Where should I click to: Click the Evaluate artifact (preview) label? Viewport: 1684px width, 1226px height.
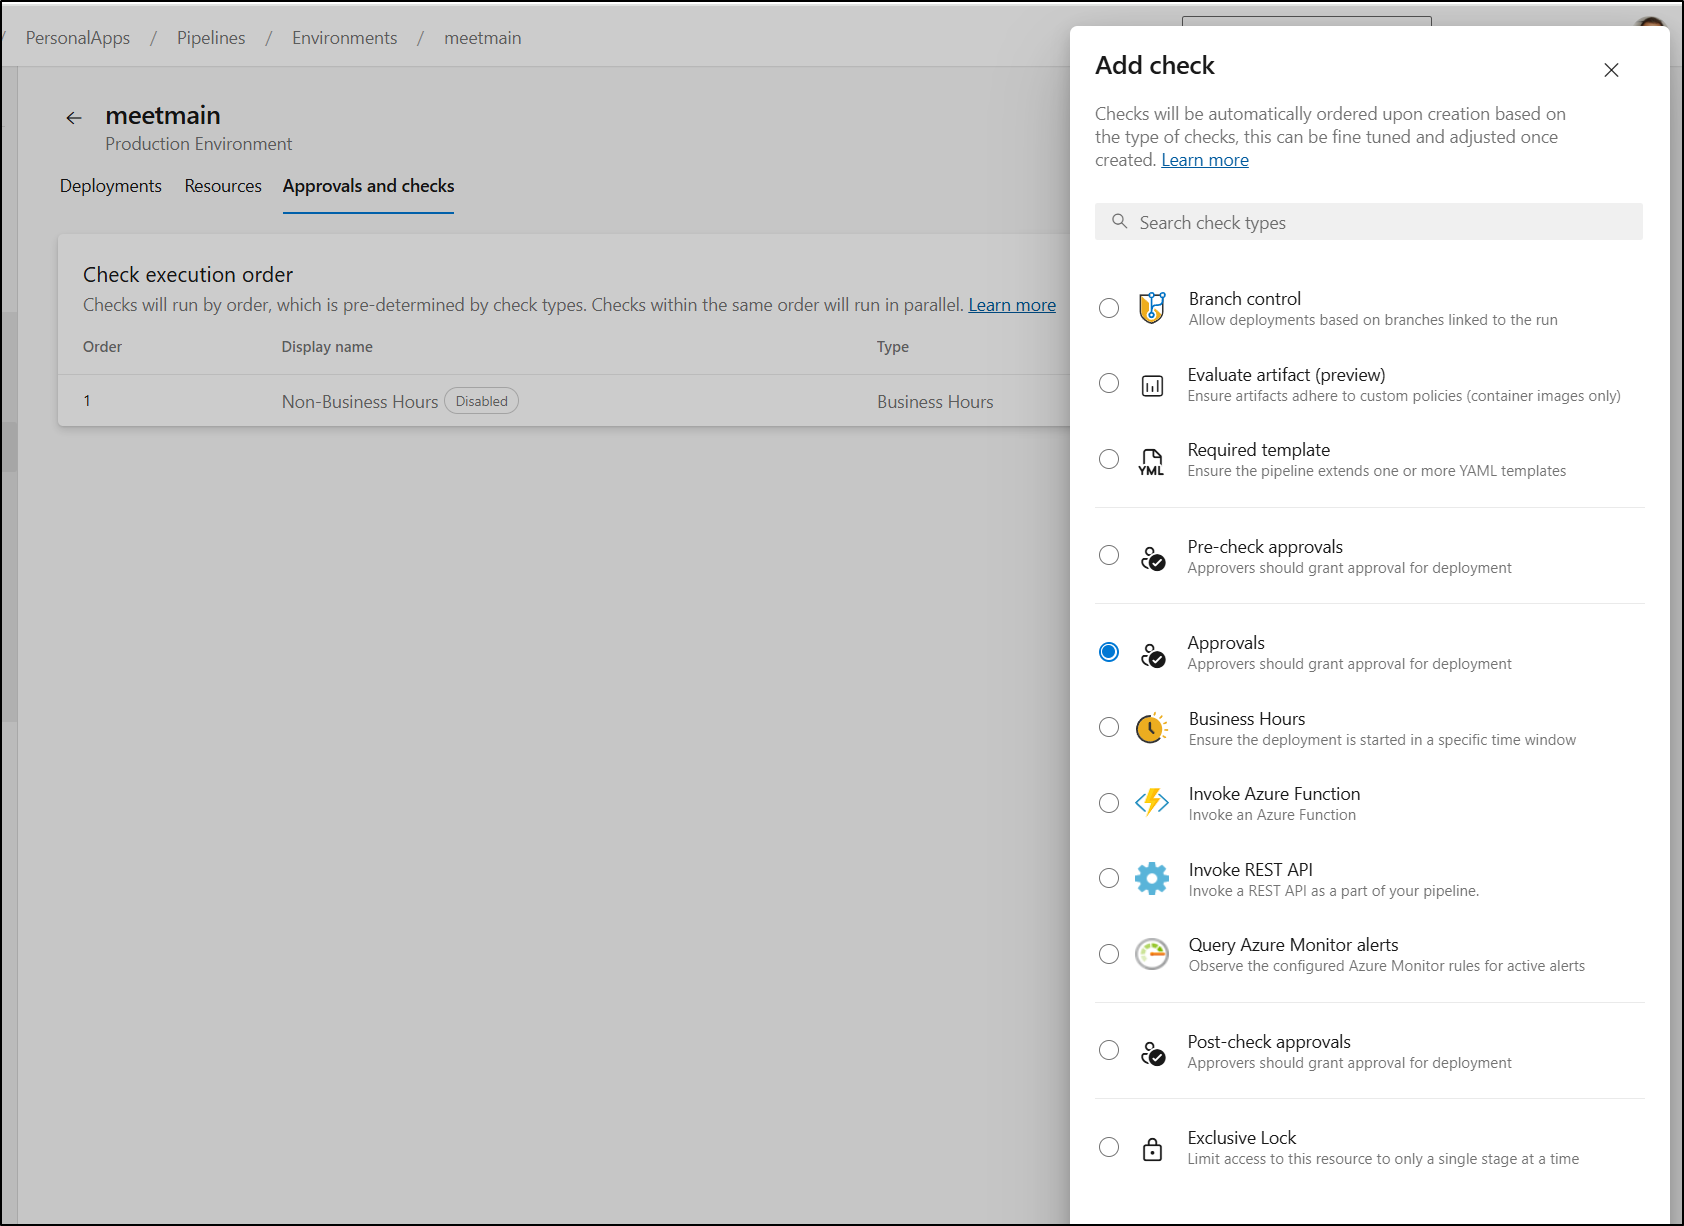(1286, 375)
